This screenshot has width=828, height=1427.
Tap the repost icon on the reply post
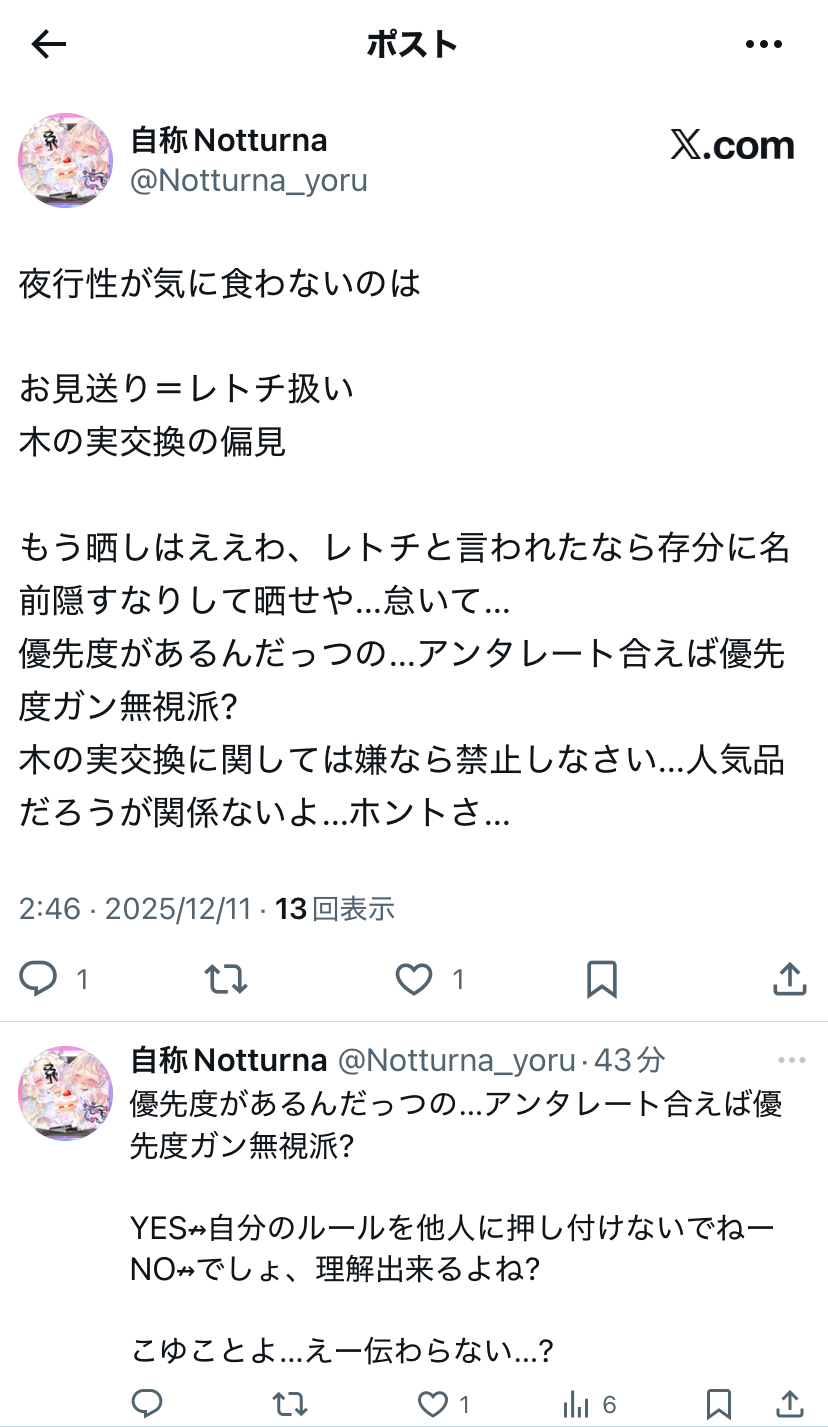(289, 1403)
